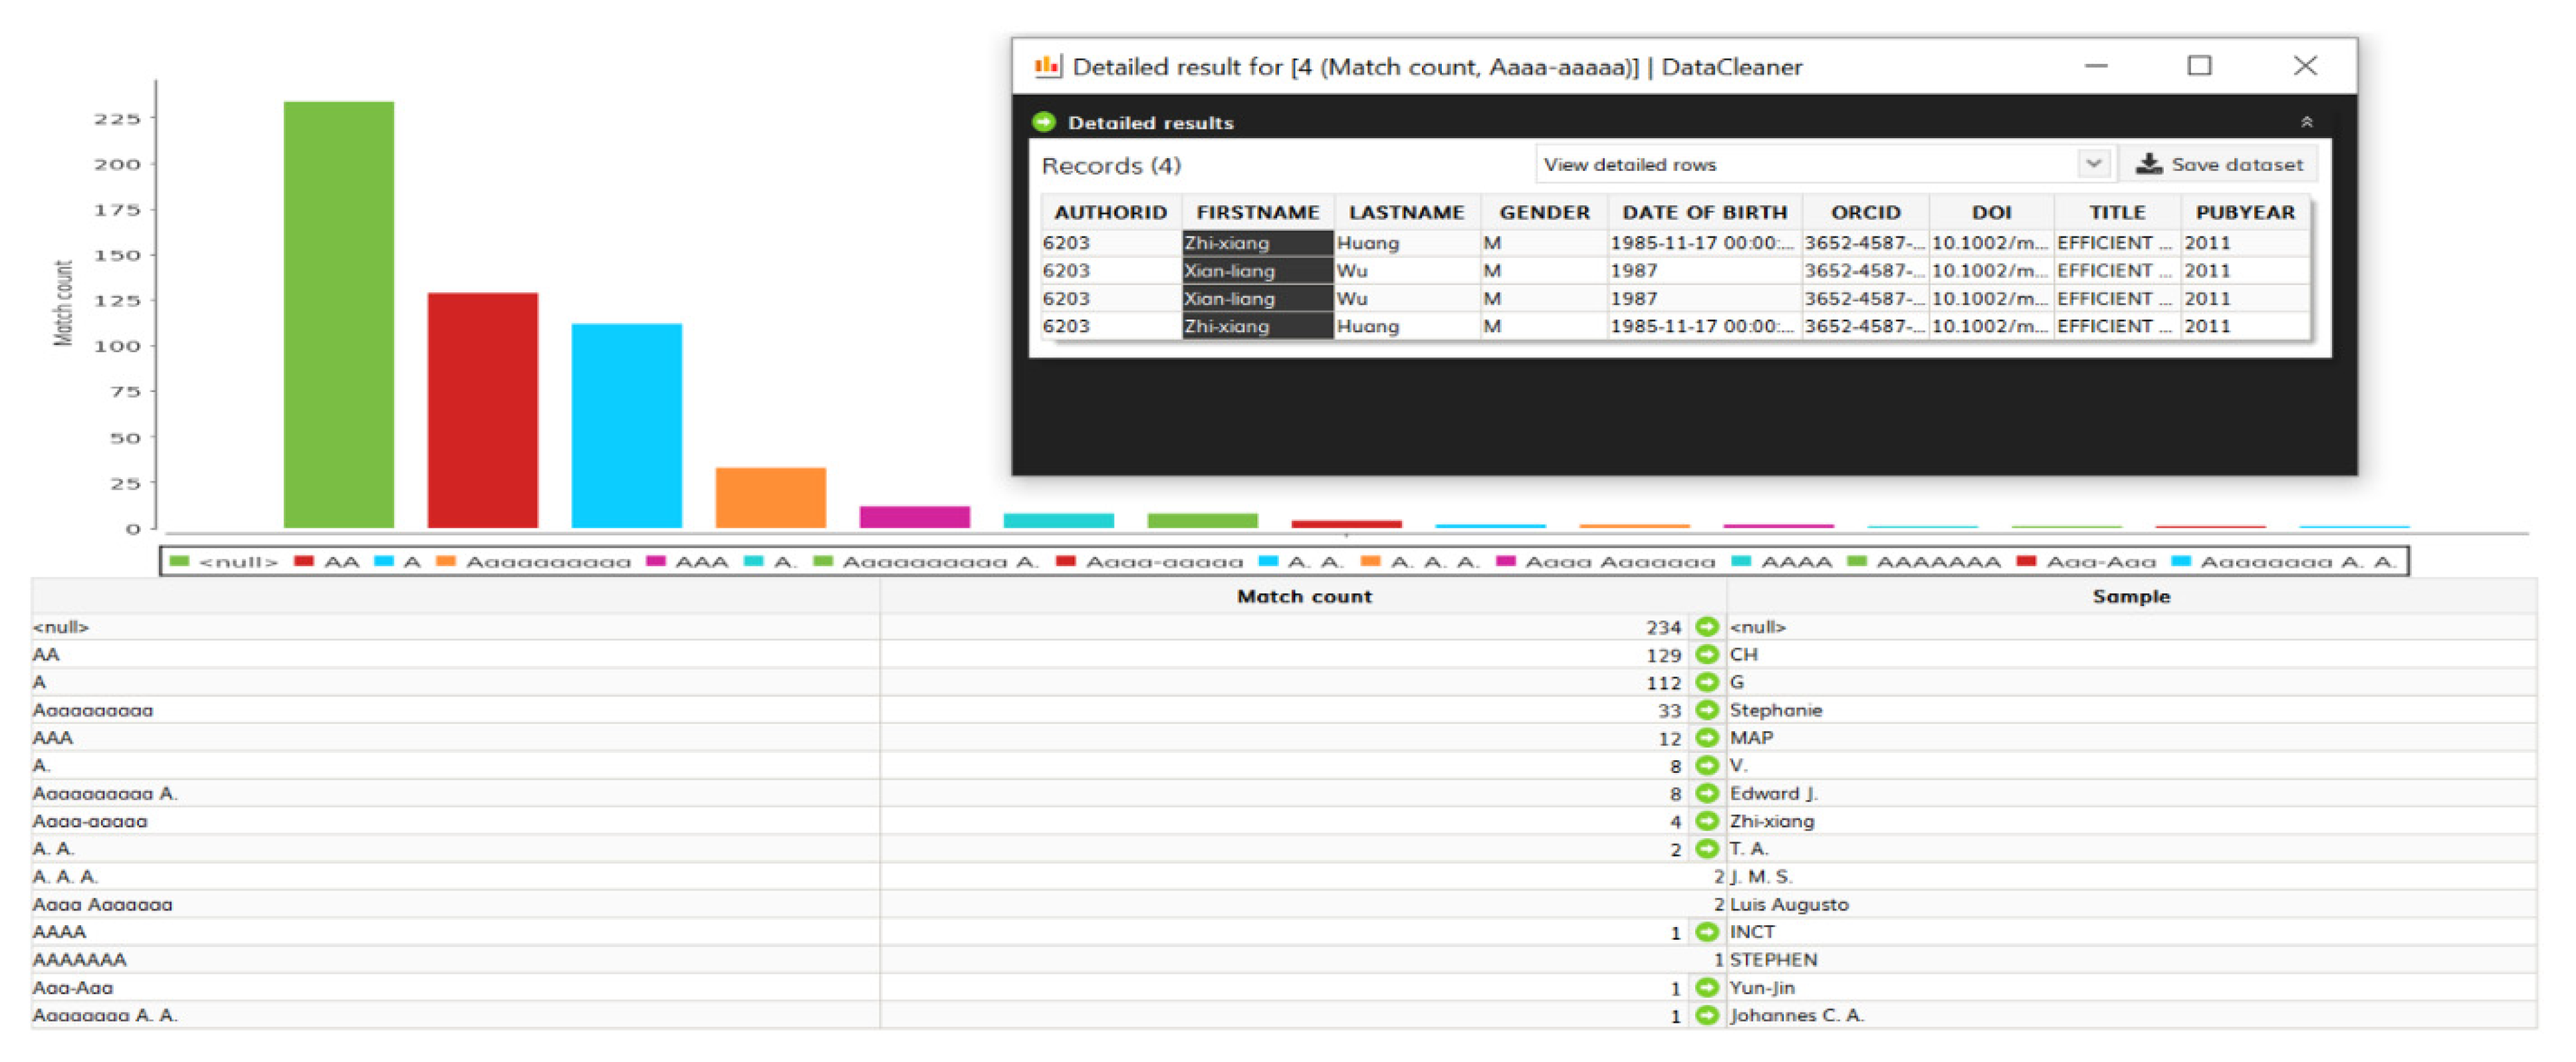Open detail arrow for Edward J. row
The width and height of the screenshot is (2576, 1062).
[1706, 793]
